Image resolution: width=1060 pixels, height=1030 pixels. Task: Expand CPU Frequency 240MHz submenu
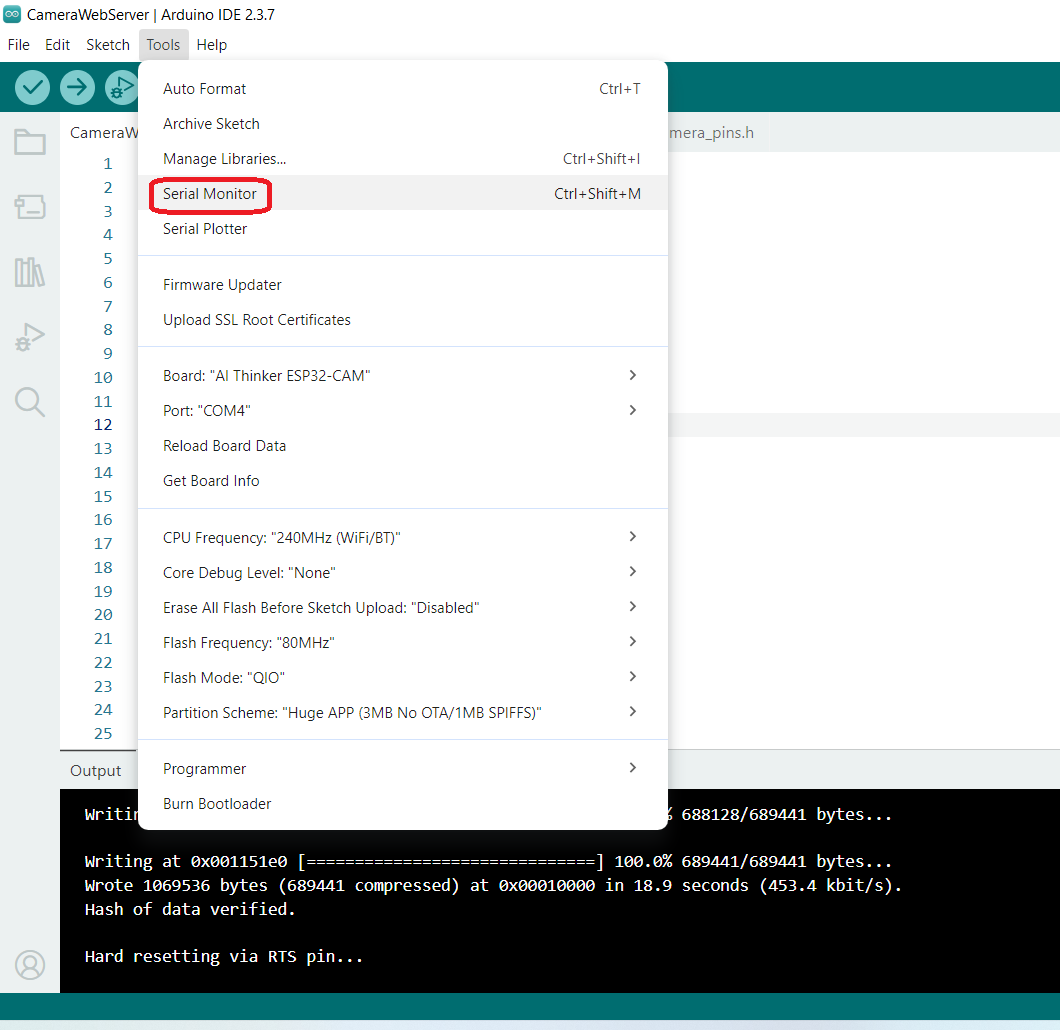[402, 538]
